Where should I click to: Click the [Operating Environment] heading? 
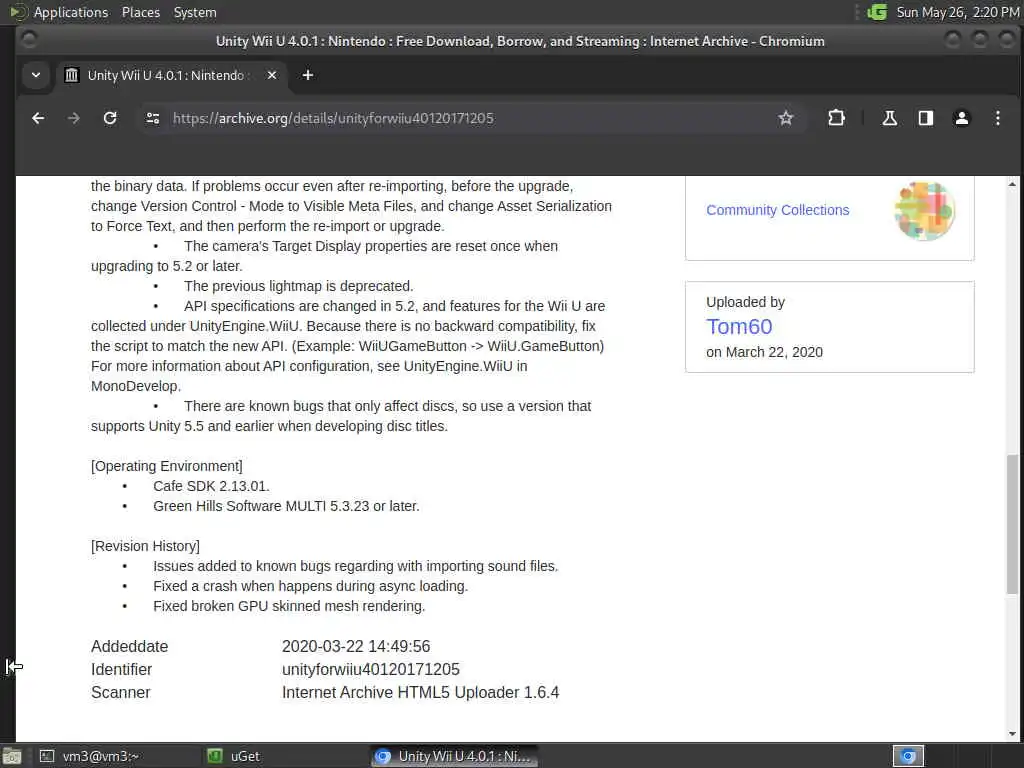[x=167, y=466]
